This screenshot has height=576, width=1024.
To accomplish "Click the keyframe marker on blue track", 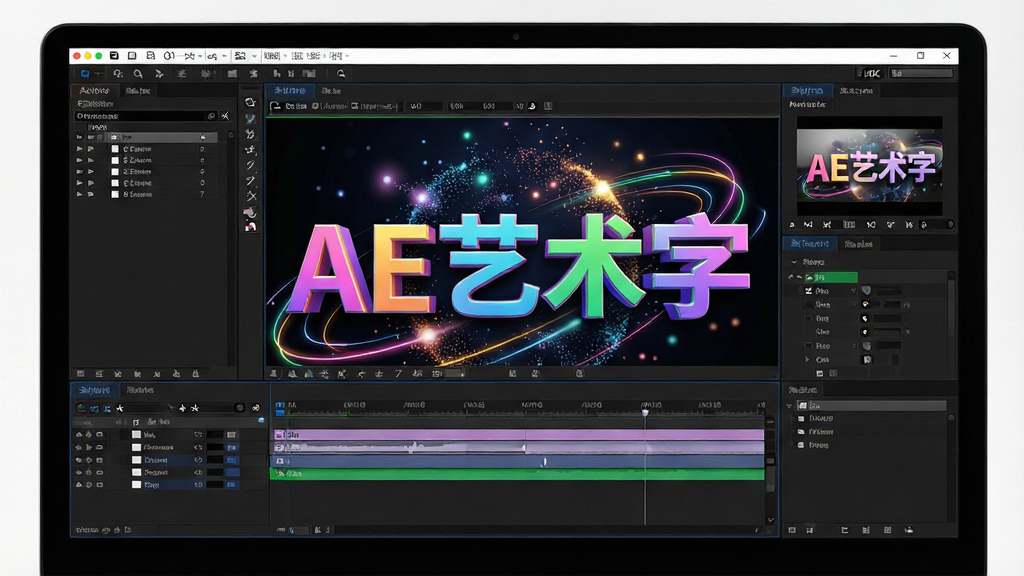I will [x=544, y=462].
